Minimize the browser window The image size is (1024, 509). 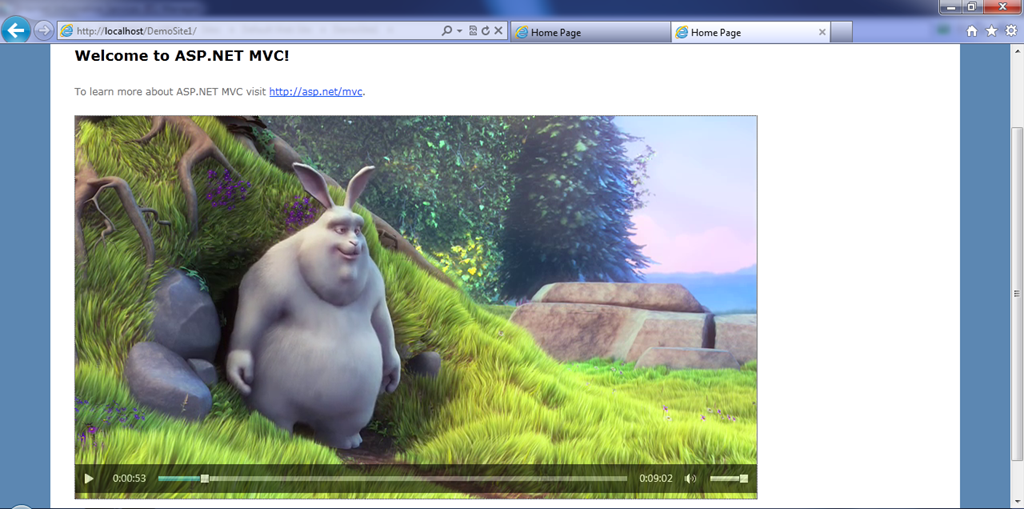tap(951, 7)
